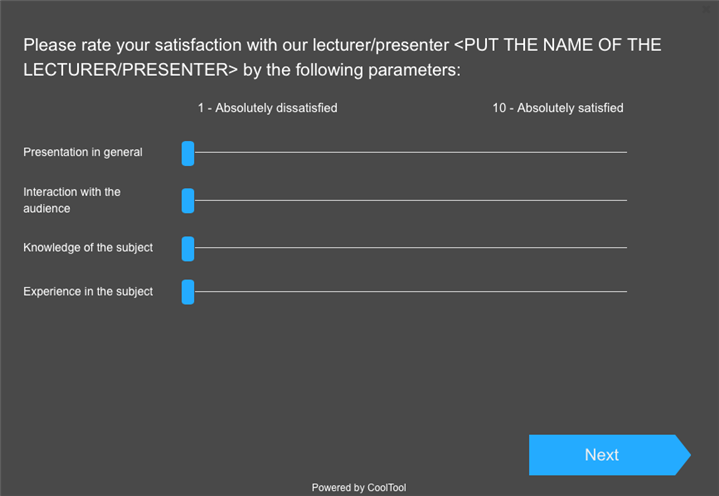Click the 'Experience in the subject' label
The width and height of the screenshot is (719, 496).
pyautogui.click(x=88, y=292)
